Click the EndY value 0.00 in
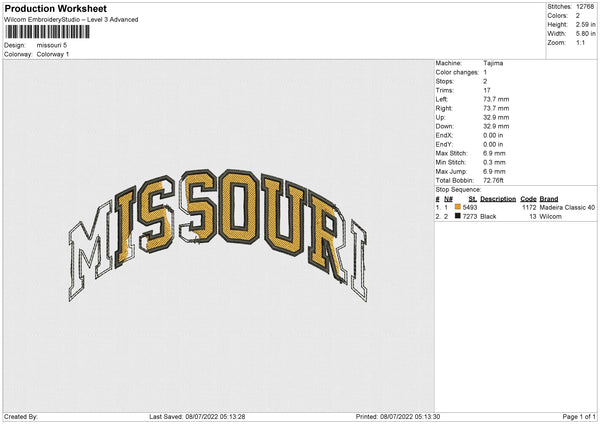This screenshot has width=600, height=424. click(493, 145)
